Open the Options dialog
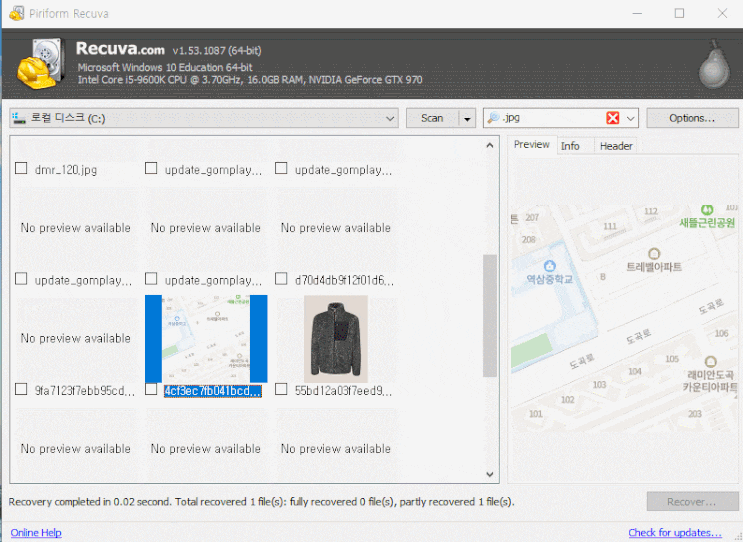The height and width of the screenshot is (542, 743). pos(692,118)
